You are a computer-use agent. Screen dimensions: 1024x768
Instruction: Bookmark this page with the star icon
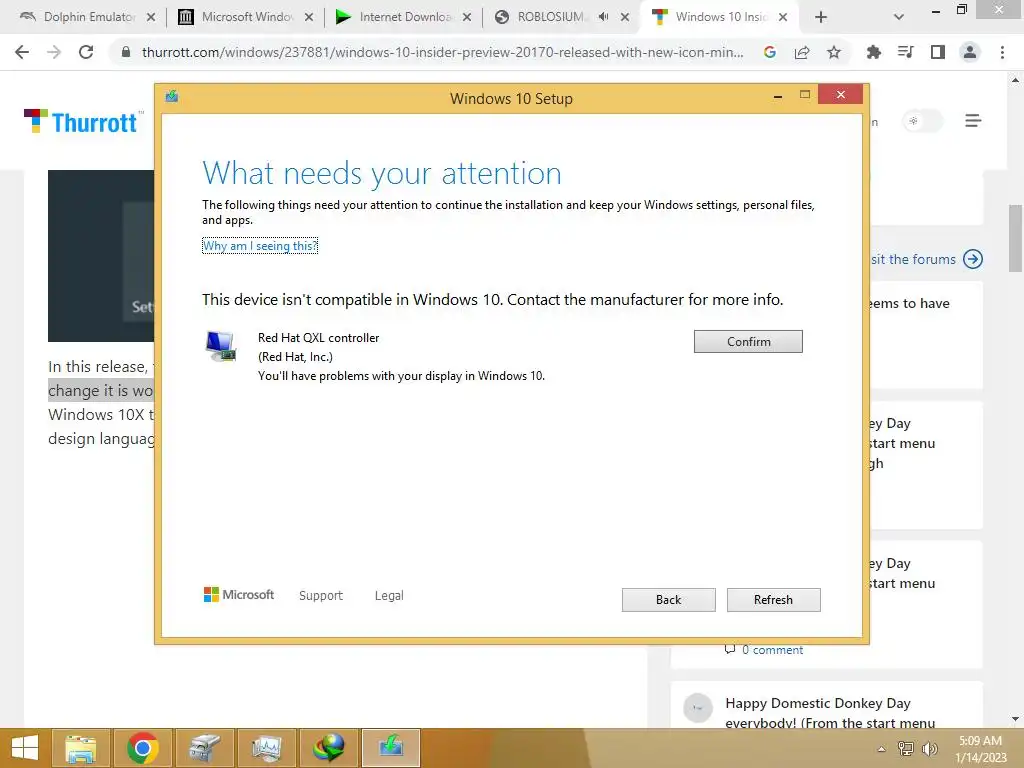coord(834,52)
